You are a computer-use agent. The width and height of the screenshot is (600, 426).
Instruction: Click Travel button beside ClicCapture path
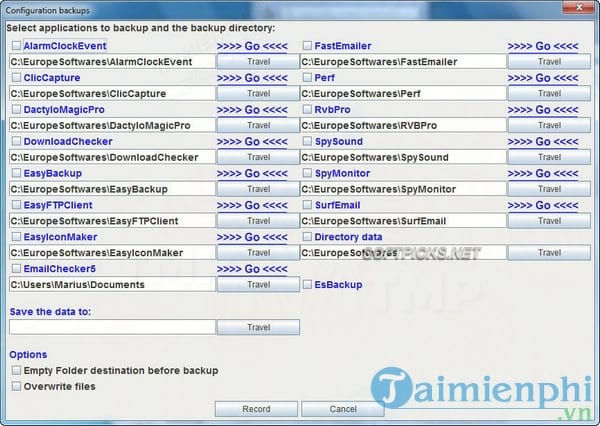tap(258, 93)
